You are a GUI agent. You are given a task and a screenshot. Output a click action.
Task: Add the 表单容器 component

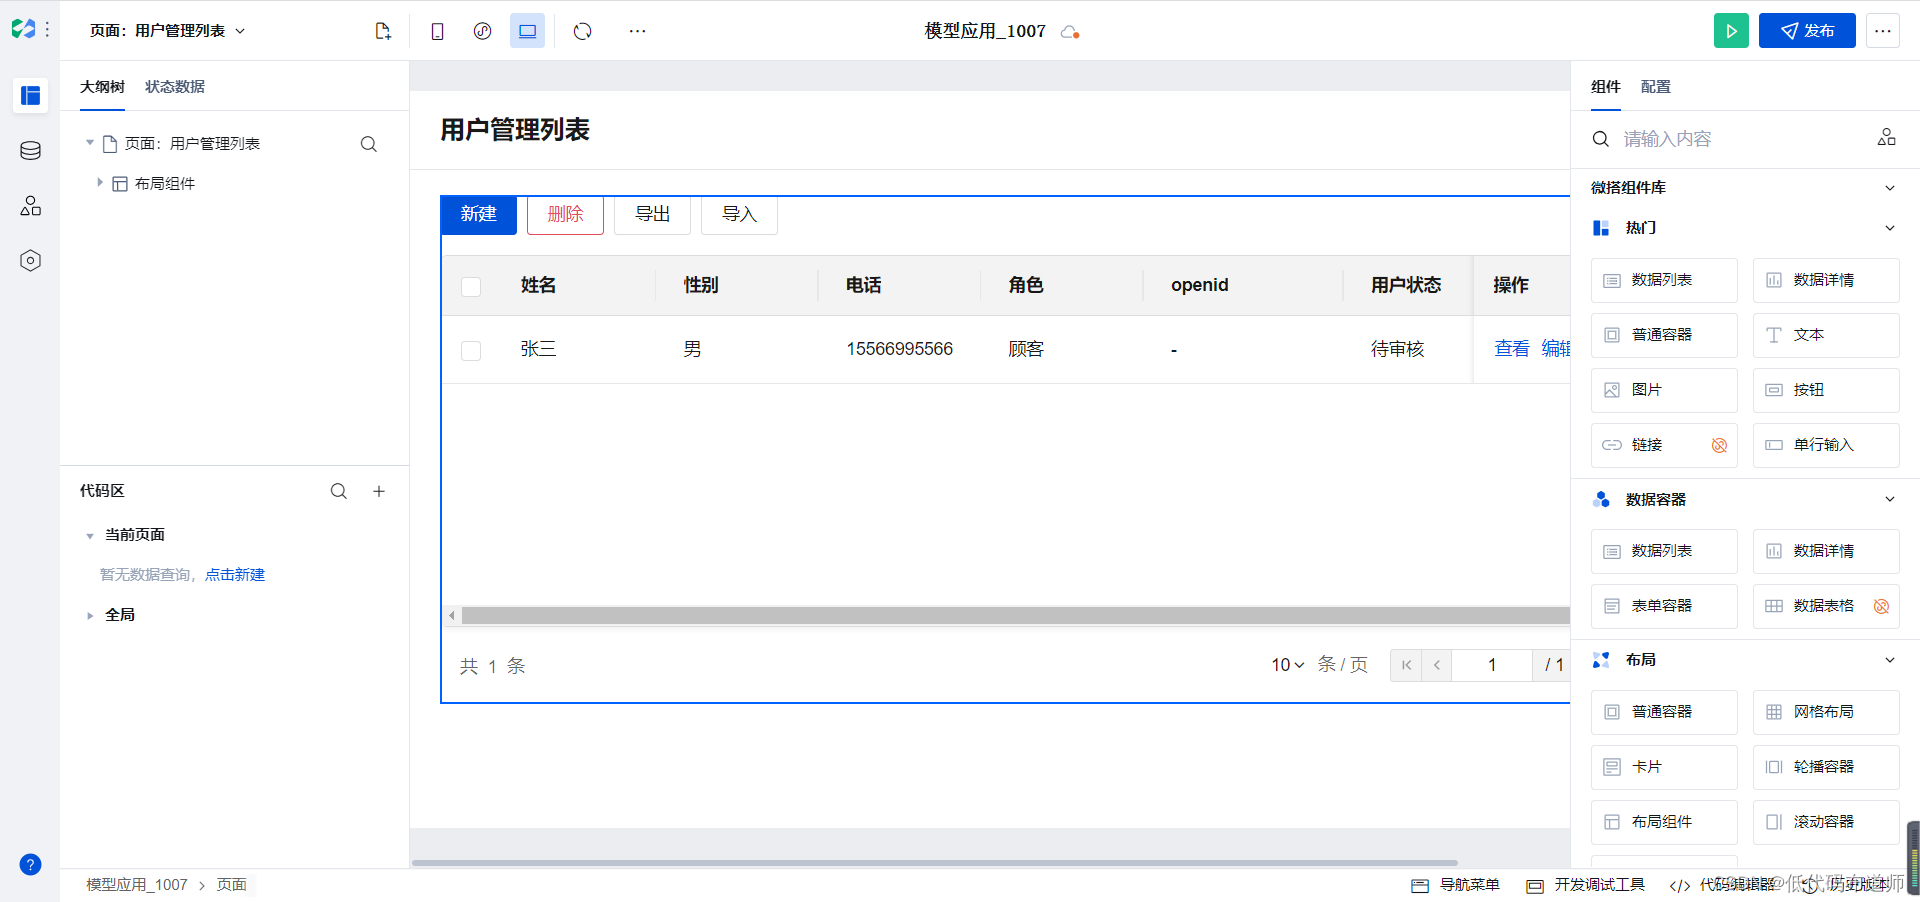coord(1664,606)
